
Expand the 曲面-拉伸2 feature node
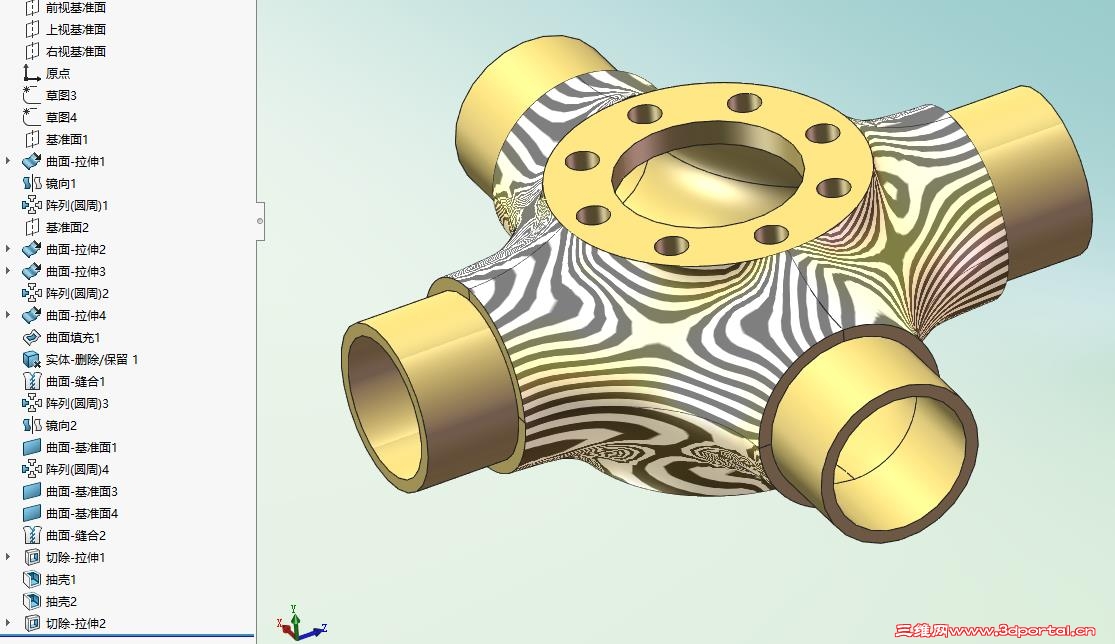(x=8, y=249)
